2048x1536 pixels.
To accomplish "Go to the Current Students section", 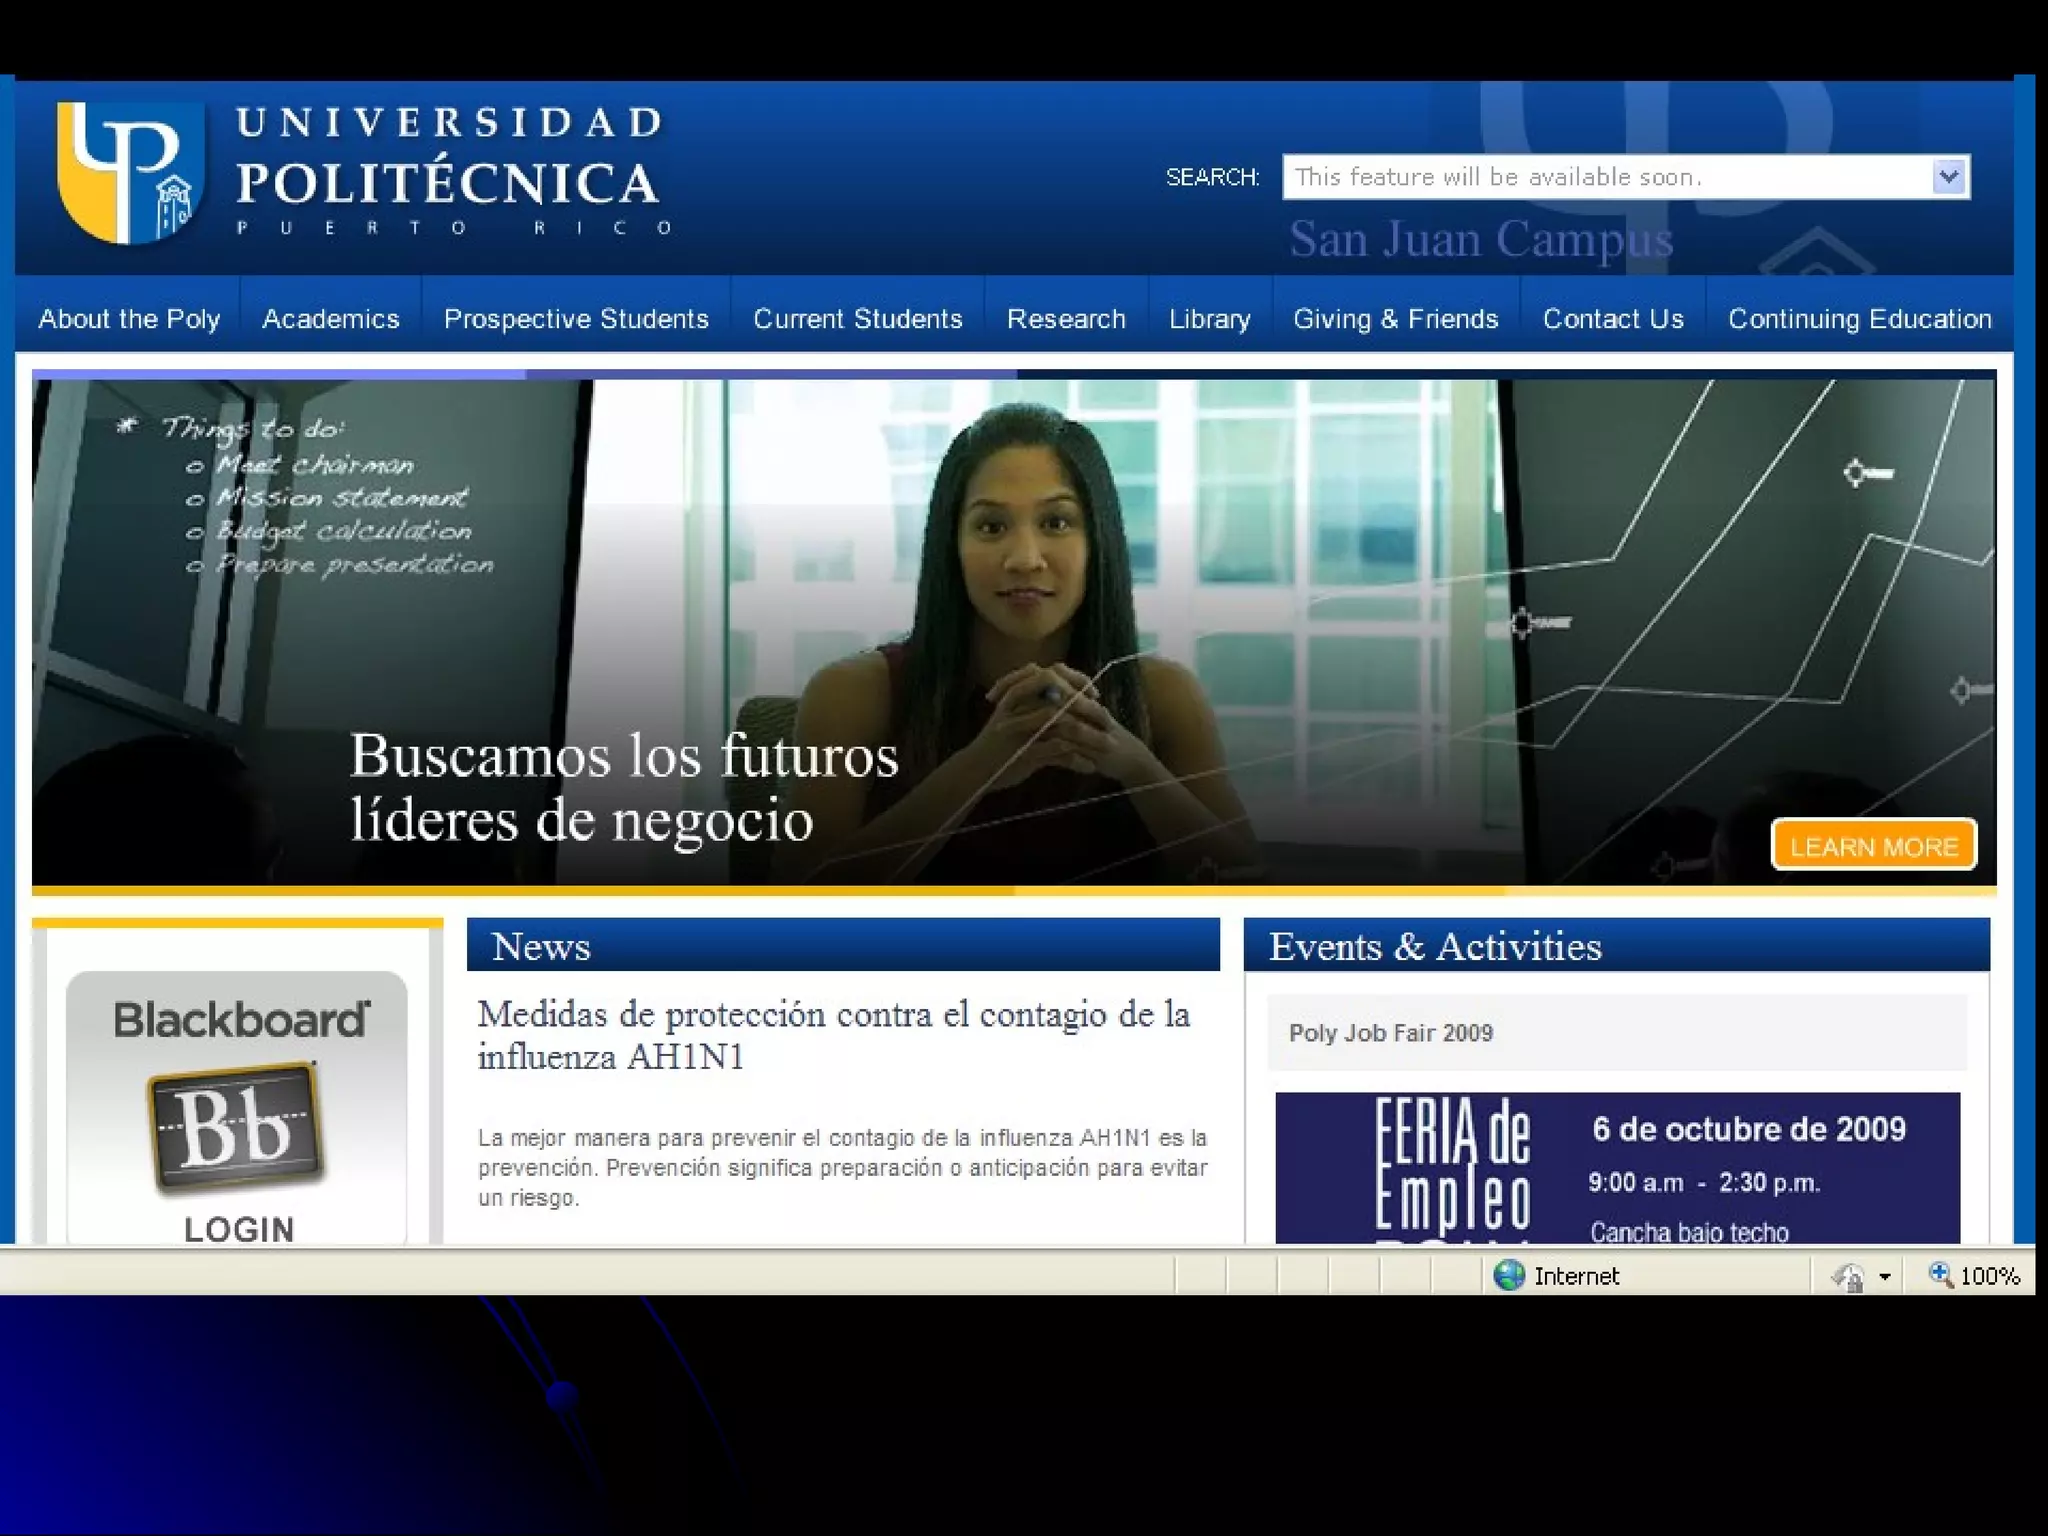I will [x=857, y=319].
